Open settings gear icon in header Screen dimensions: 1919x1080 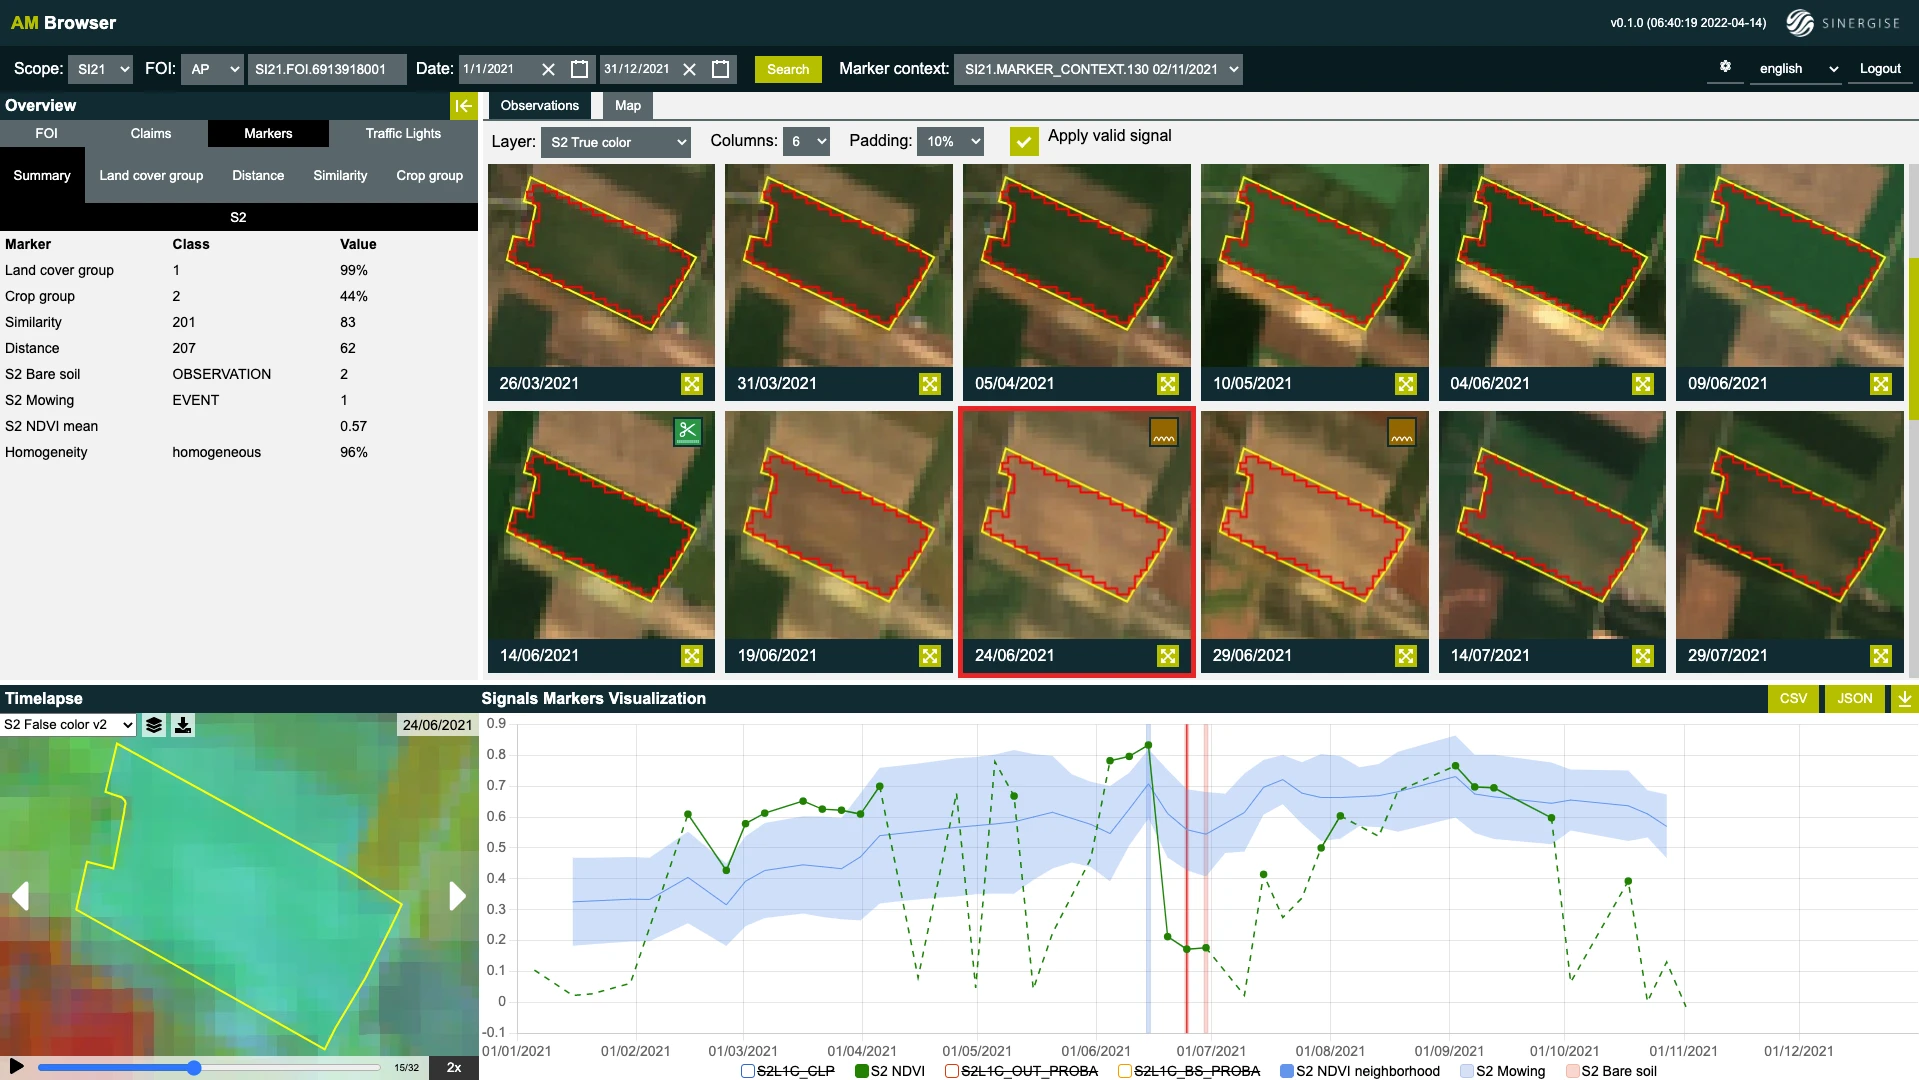[x=1725, y=67]
